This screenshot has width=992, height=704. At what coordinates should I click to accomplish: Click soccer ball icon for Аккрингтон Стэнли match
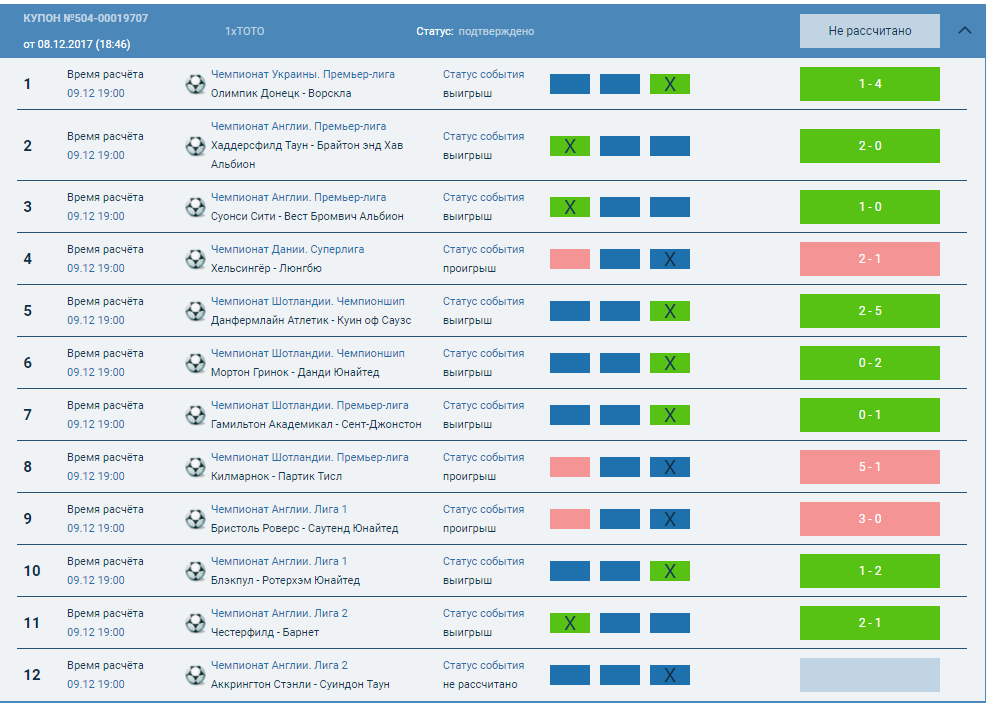[x=195, y=675]
